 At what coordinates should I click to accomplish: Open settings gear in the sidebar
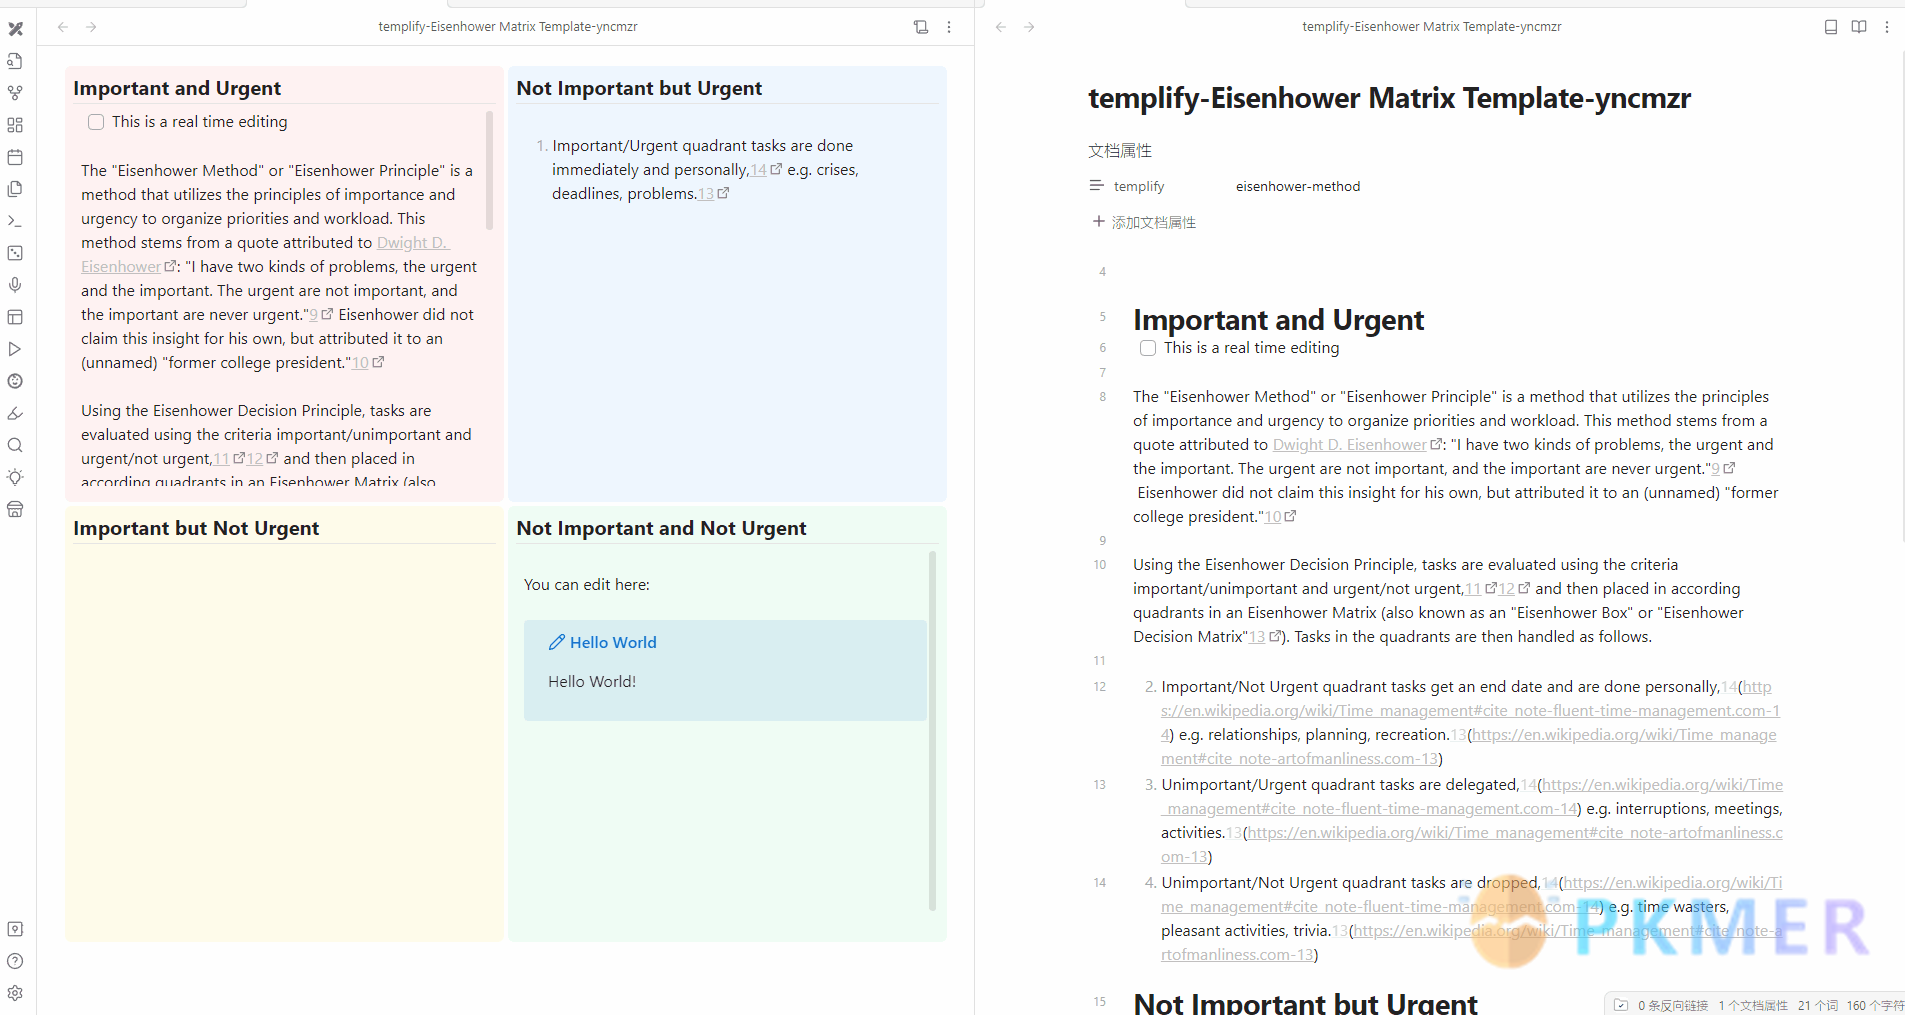[x=15, y=993]
